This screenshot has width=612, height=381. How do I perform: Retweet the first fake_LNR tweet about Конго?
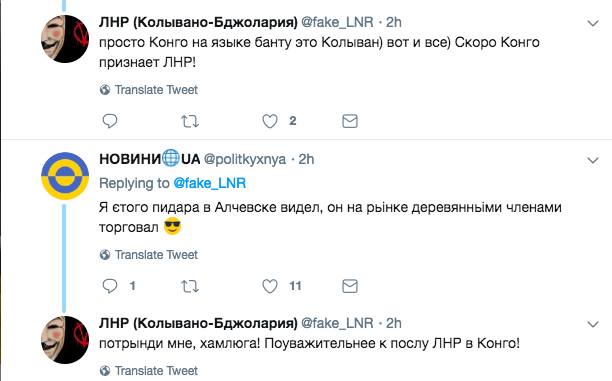tap(190, 121)
